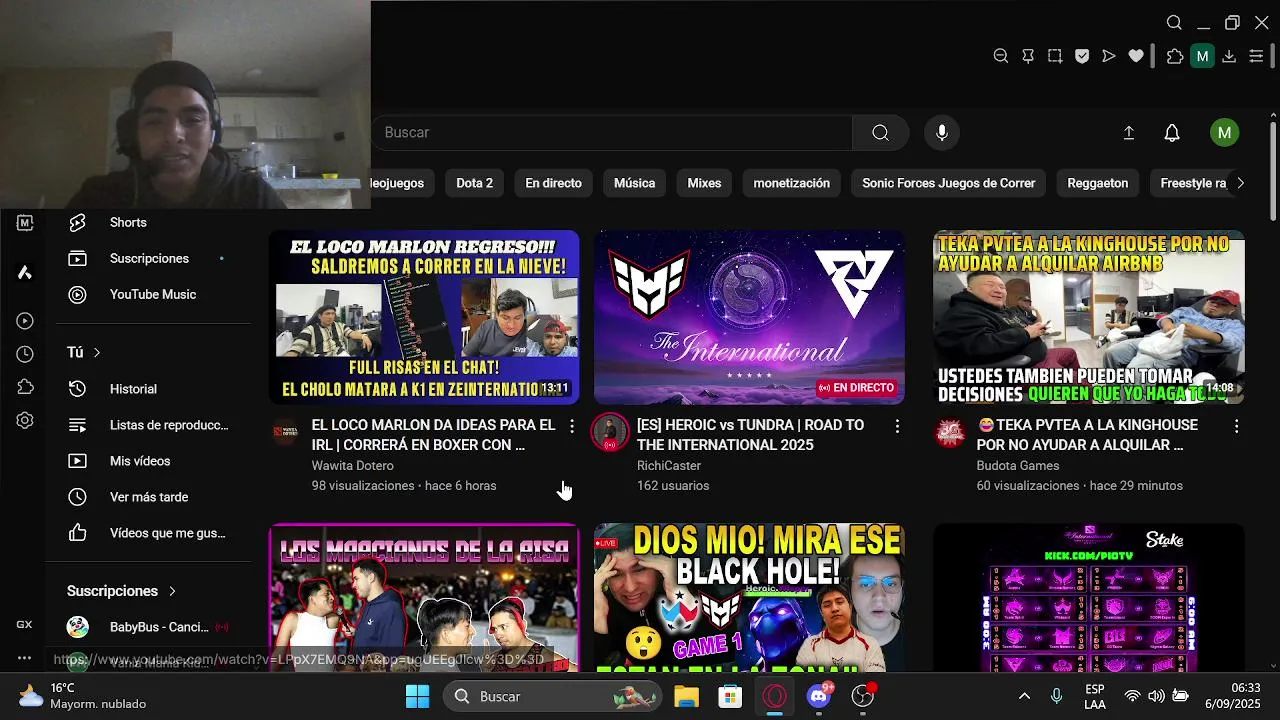Viewport: 1280px width, 720px height.
Task: Open Shorts in YouTube sidebar
Action: pyautogui.click(x=152, y=223)
